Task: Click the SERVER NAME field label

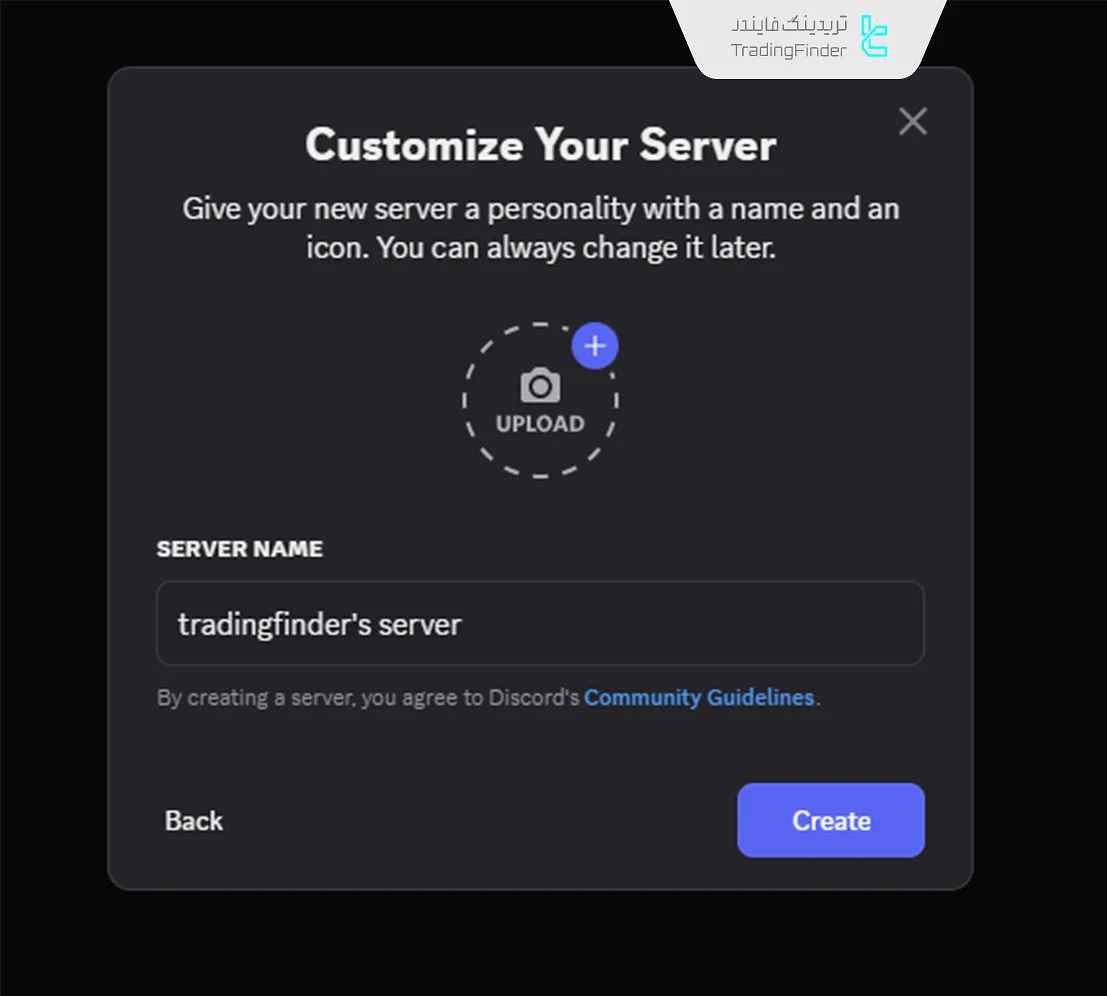Action: pos(239,548)
